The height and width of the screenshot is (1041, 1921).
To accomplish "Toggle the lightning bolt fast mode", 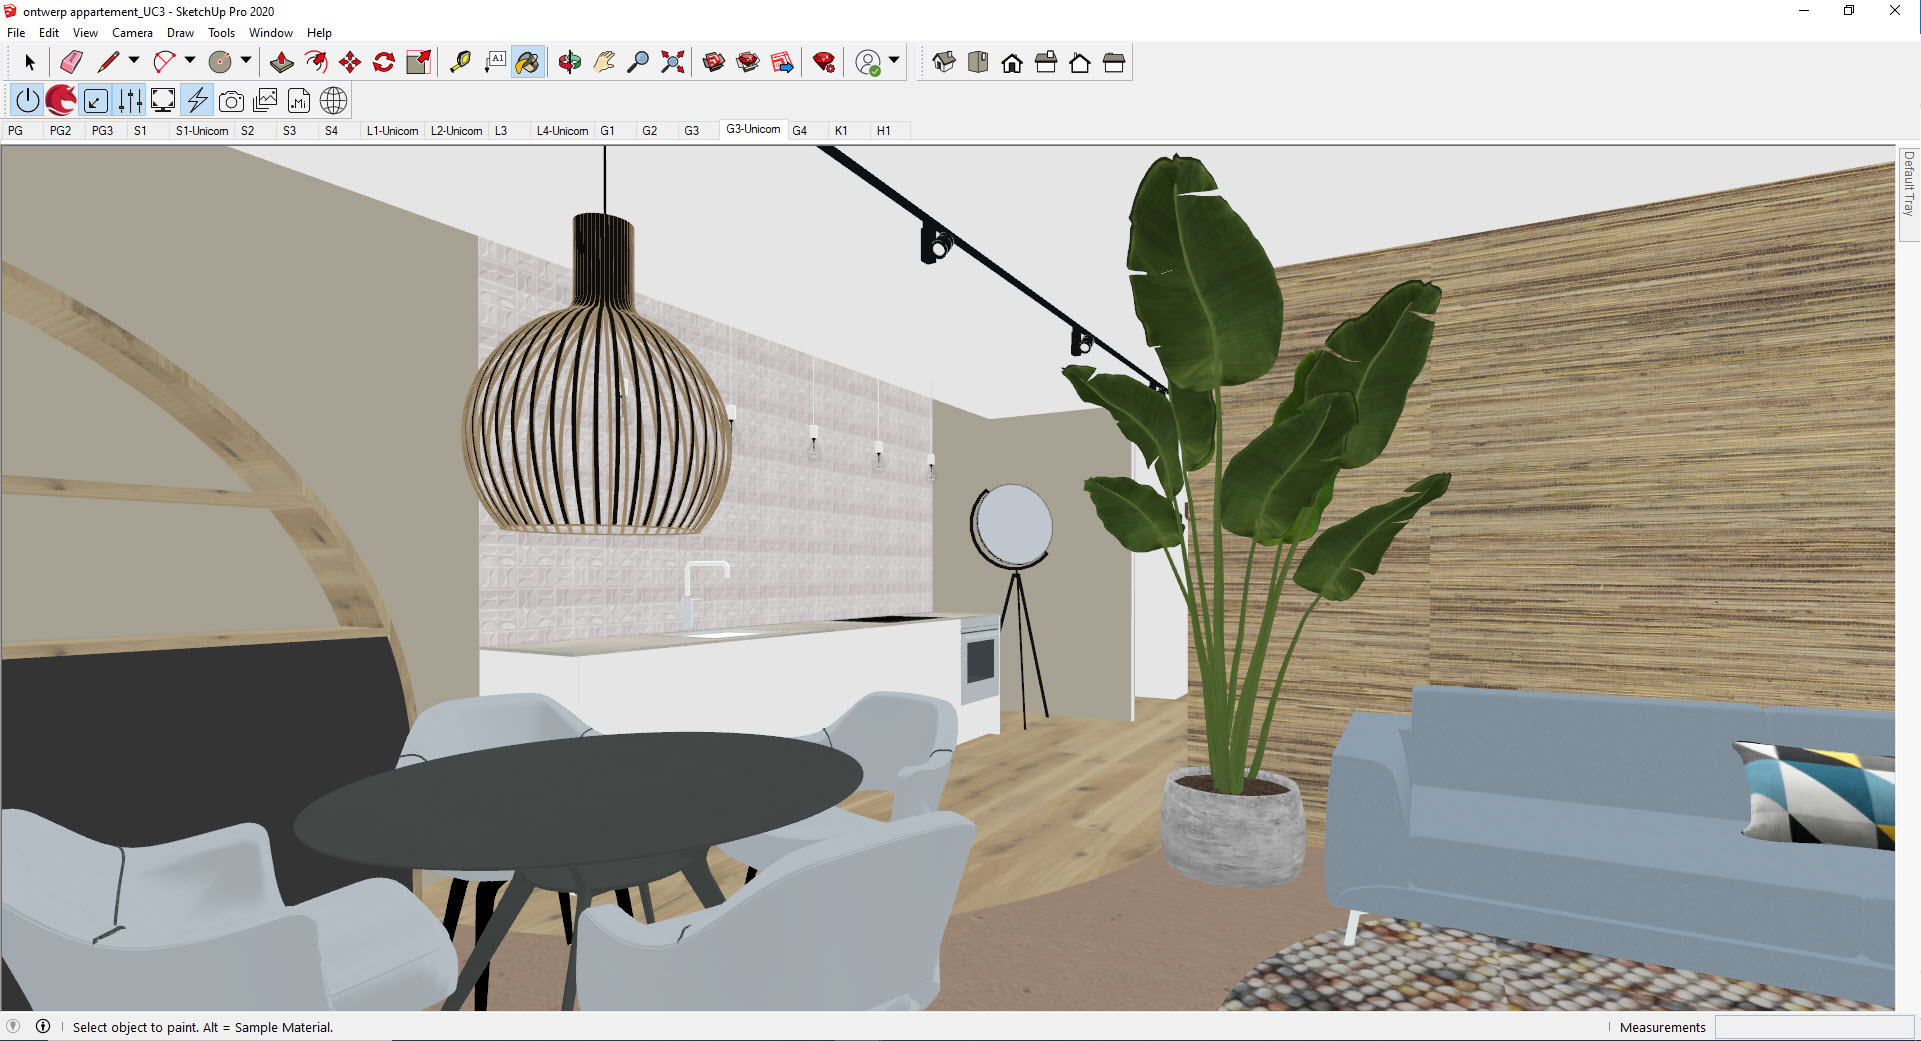I will 198,101.
